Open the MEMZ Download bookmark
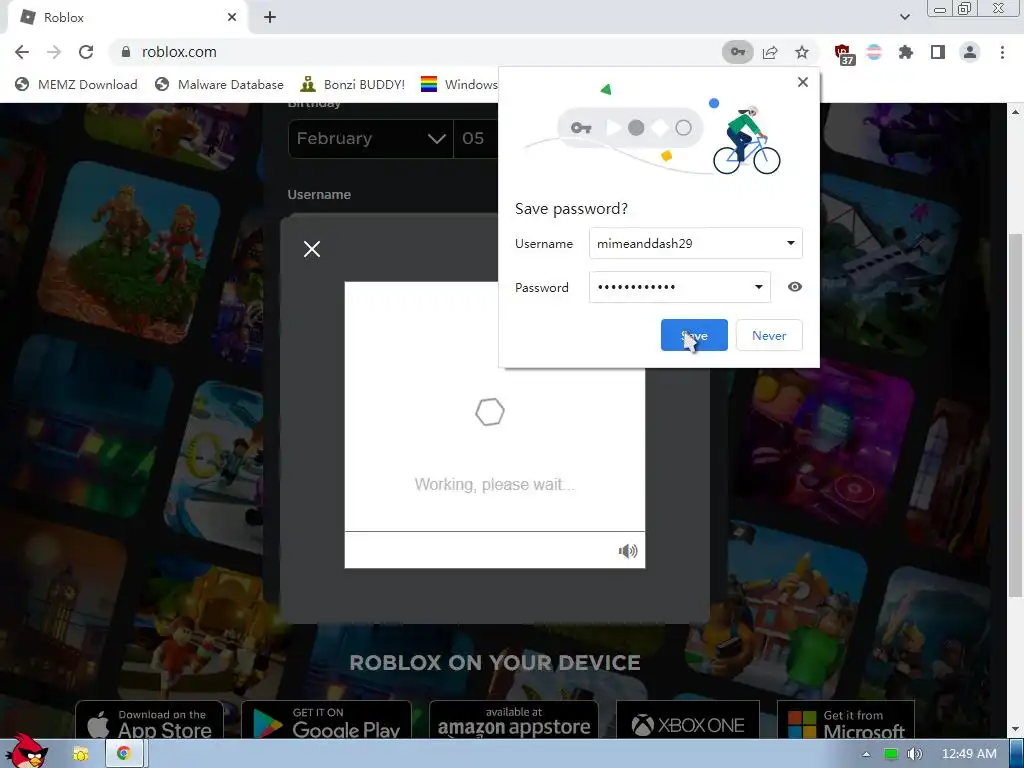This screenshot has width=1024, height=768. click(76, 84)
